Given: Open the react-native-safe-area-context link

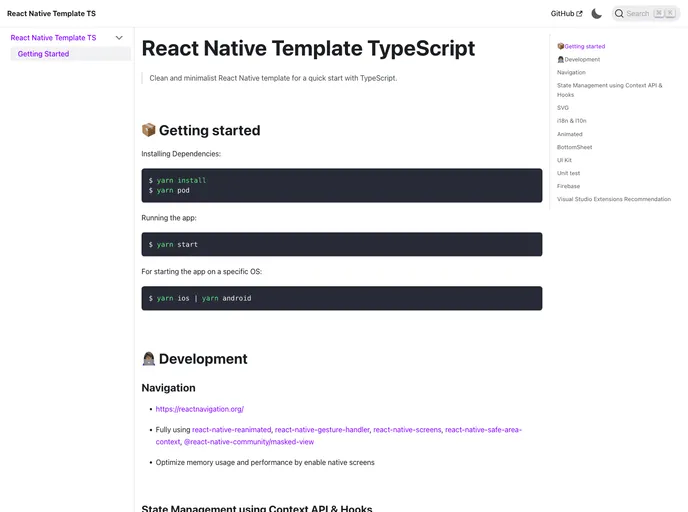Looking at the screenshot, I should [x=483, y=430].
